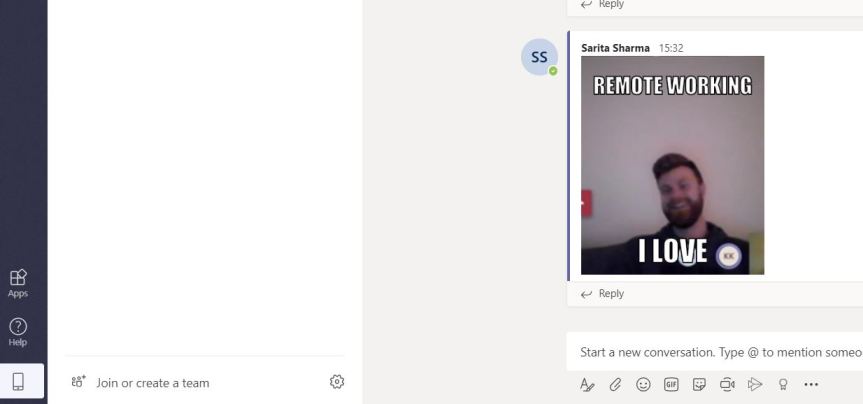Click the download mobile app icon
Image resolution: width=863 pixels, height=404 pixels.
coord(18,381)
